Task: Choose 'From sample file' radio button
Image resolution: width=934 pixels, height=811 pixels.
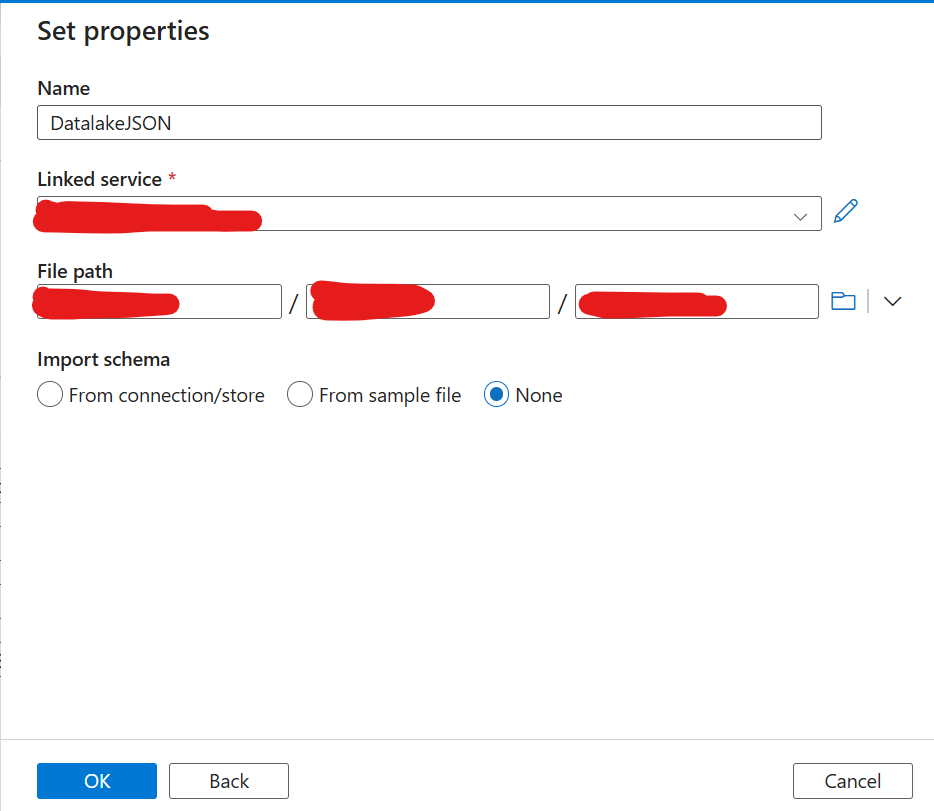Action: (x=300, y=395)
